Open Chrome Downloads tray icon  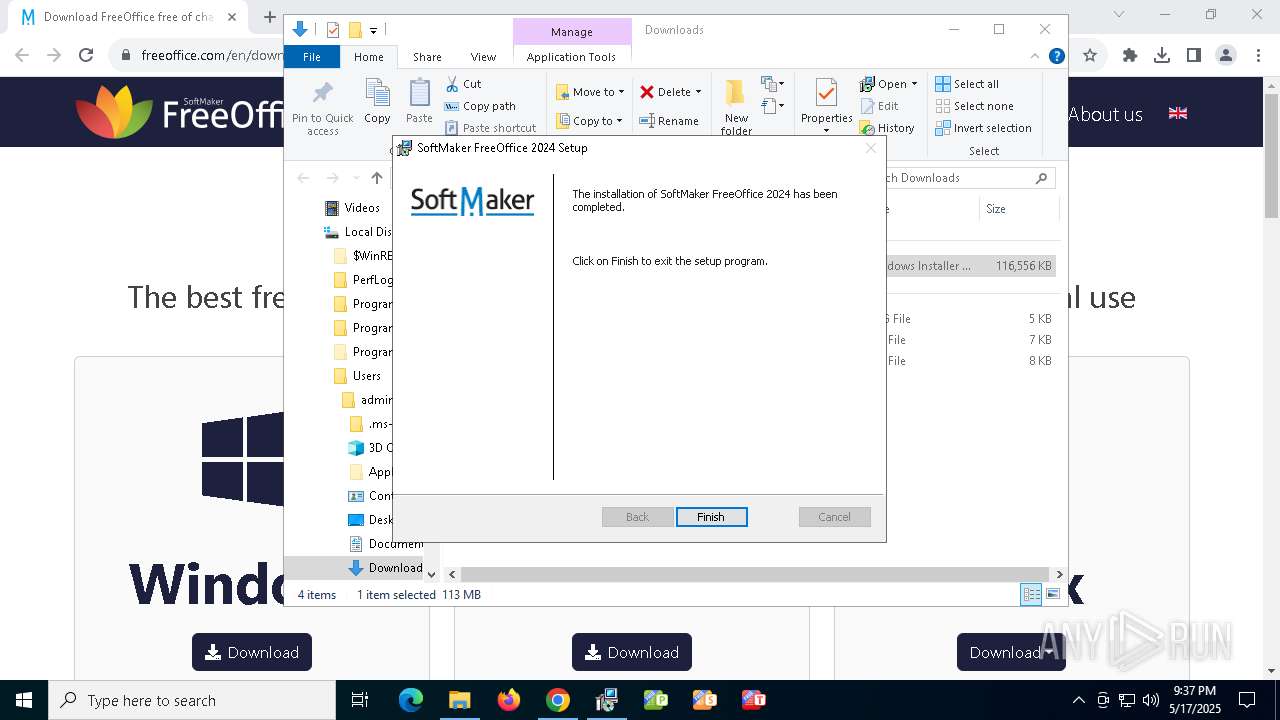tap(1162, 56)
